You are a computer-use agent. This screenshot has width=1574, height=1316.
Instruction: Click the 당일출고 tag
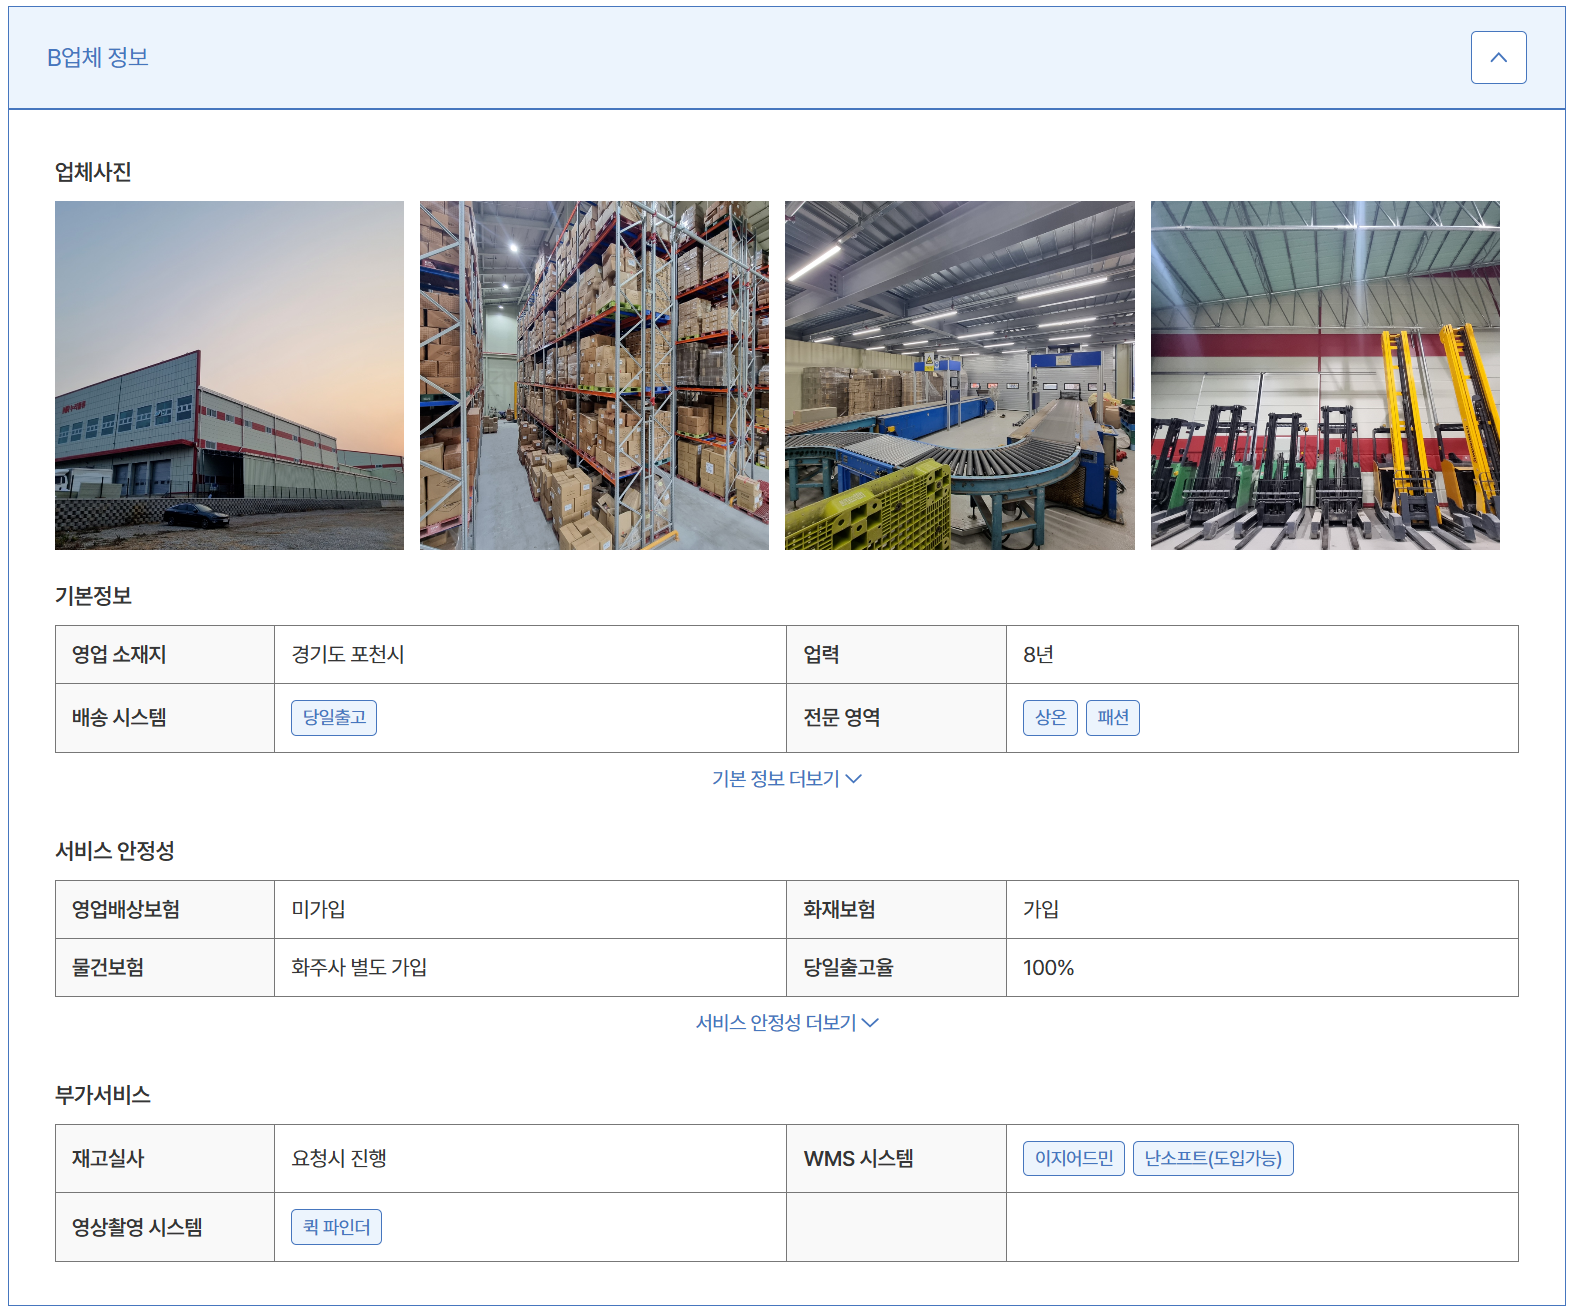[x=334, y=718]
